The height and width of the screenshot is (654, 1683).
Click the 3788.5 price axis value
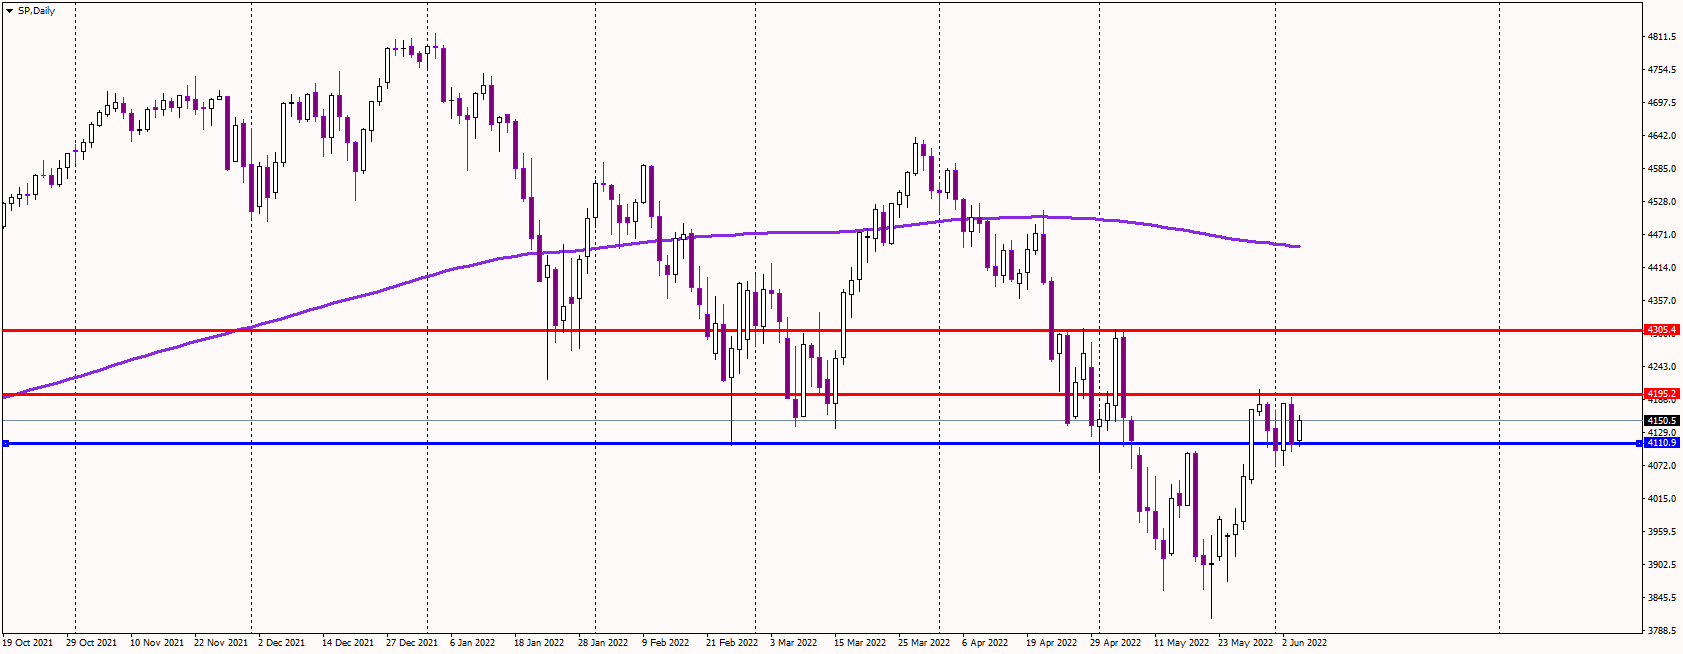[1662, 631]
